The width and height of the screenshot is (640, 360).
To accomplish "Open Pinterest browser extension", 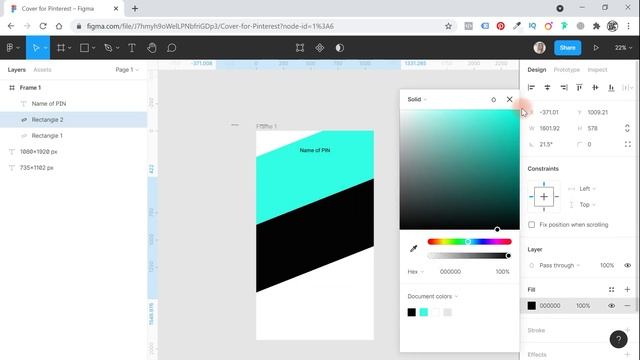I will [500, 26].
